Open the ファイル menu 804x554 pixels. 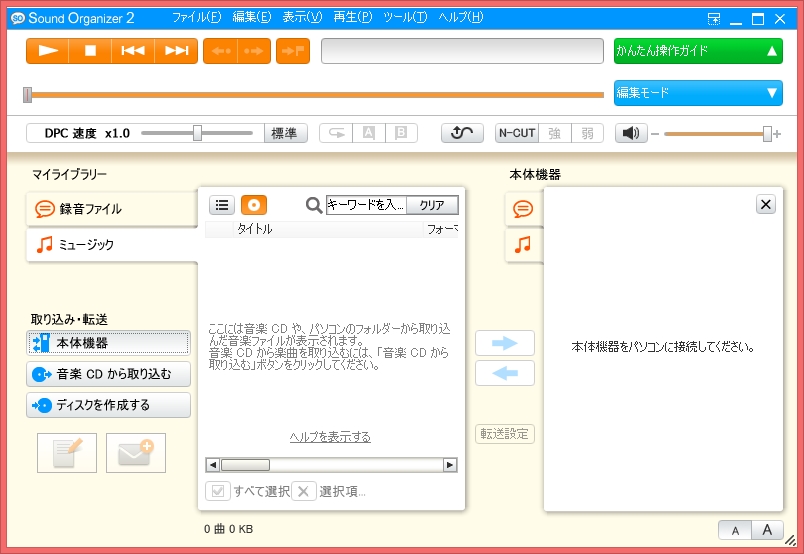[x=196, y=17]
